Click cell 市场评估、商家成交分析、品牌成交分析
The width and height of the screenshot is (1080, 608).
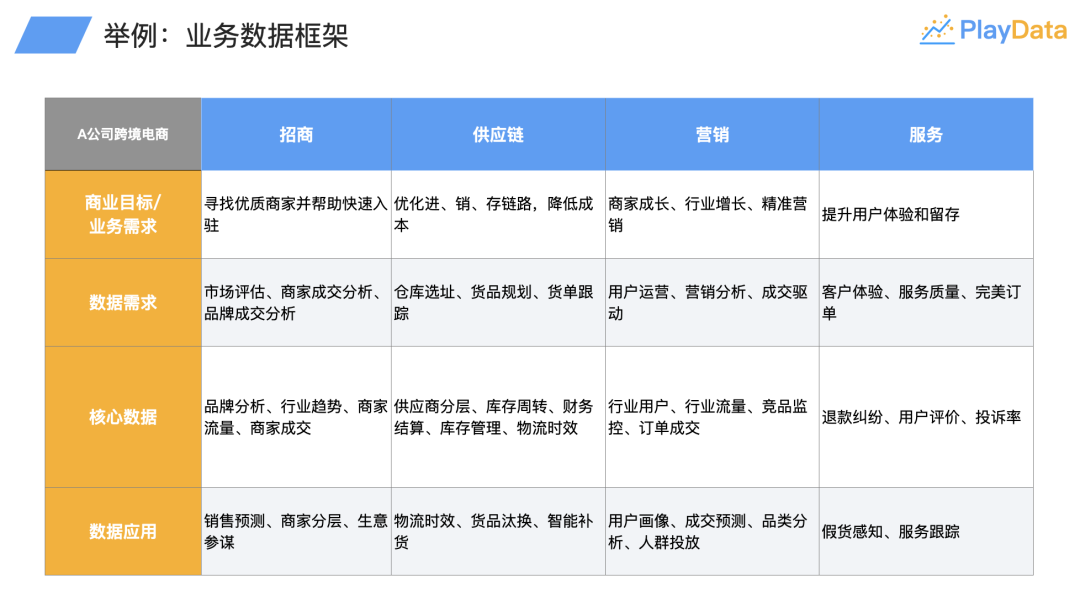[x=296, y=302]
